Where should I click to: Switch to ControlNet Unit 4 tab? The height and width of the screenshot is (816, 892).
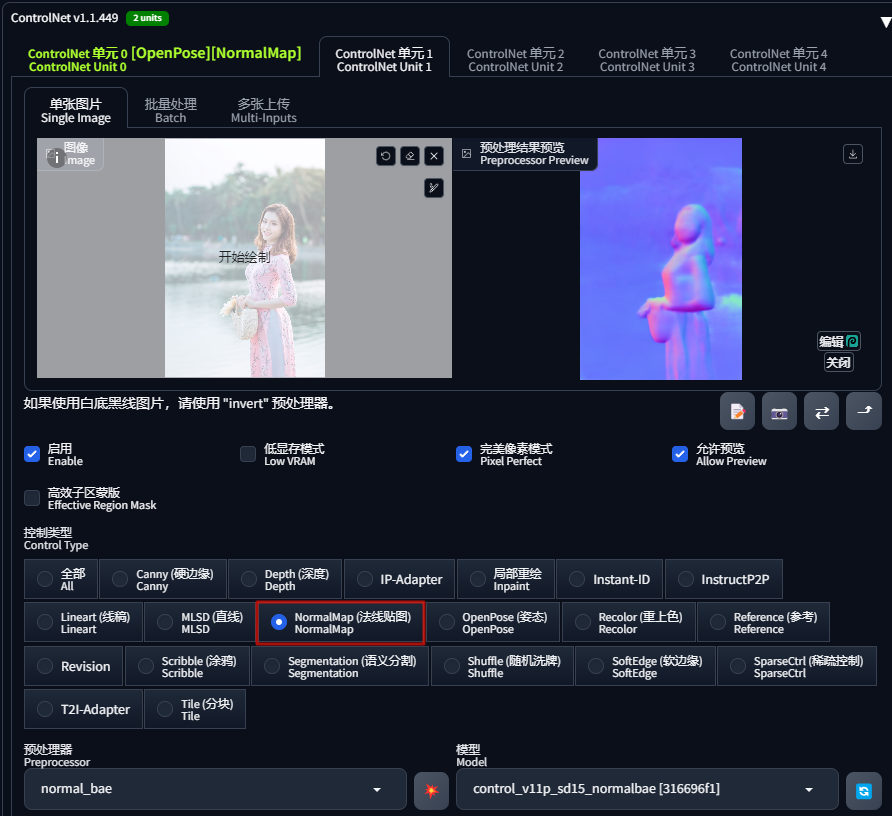[x=778, y=59]
